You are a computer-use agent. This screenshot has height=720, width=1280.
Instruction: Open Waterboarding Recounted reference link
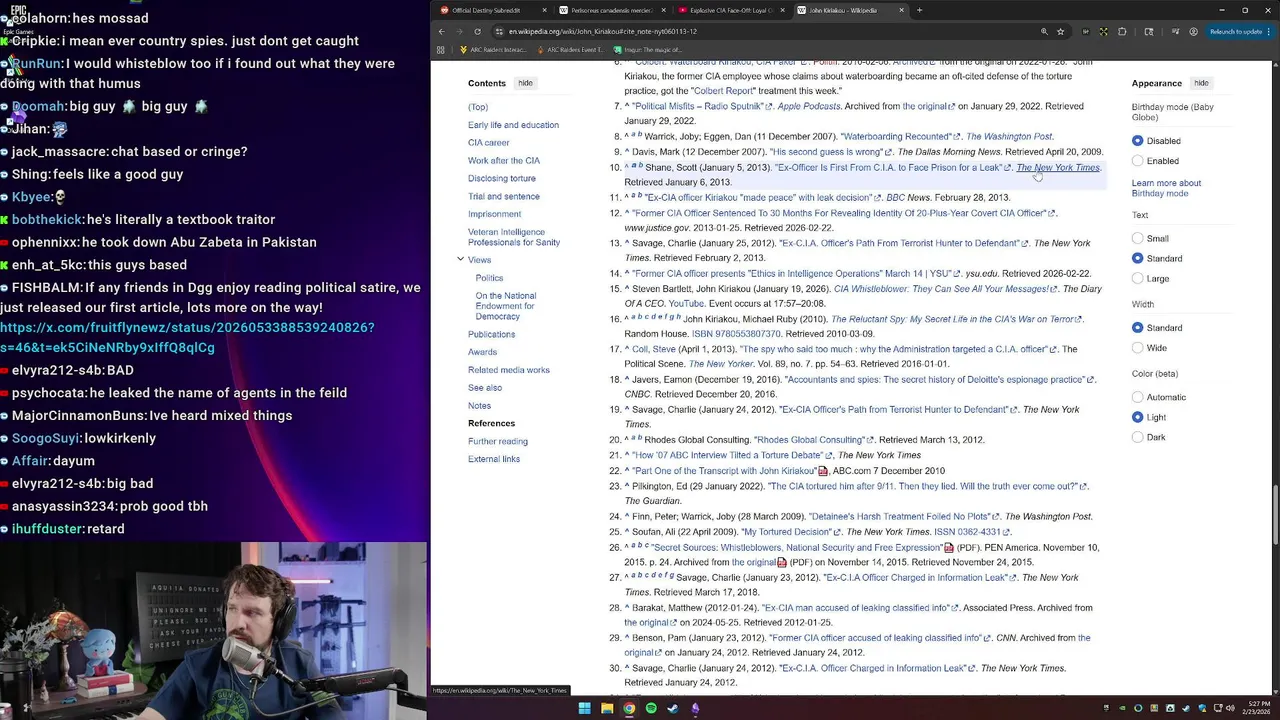896,137
